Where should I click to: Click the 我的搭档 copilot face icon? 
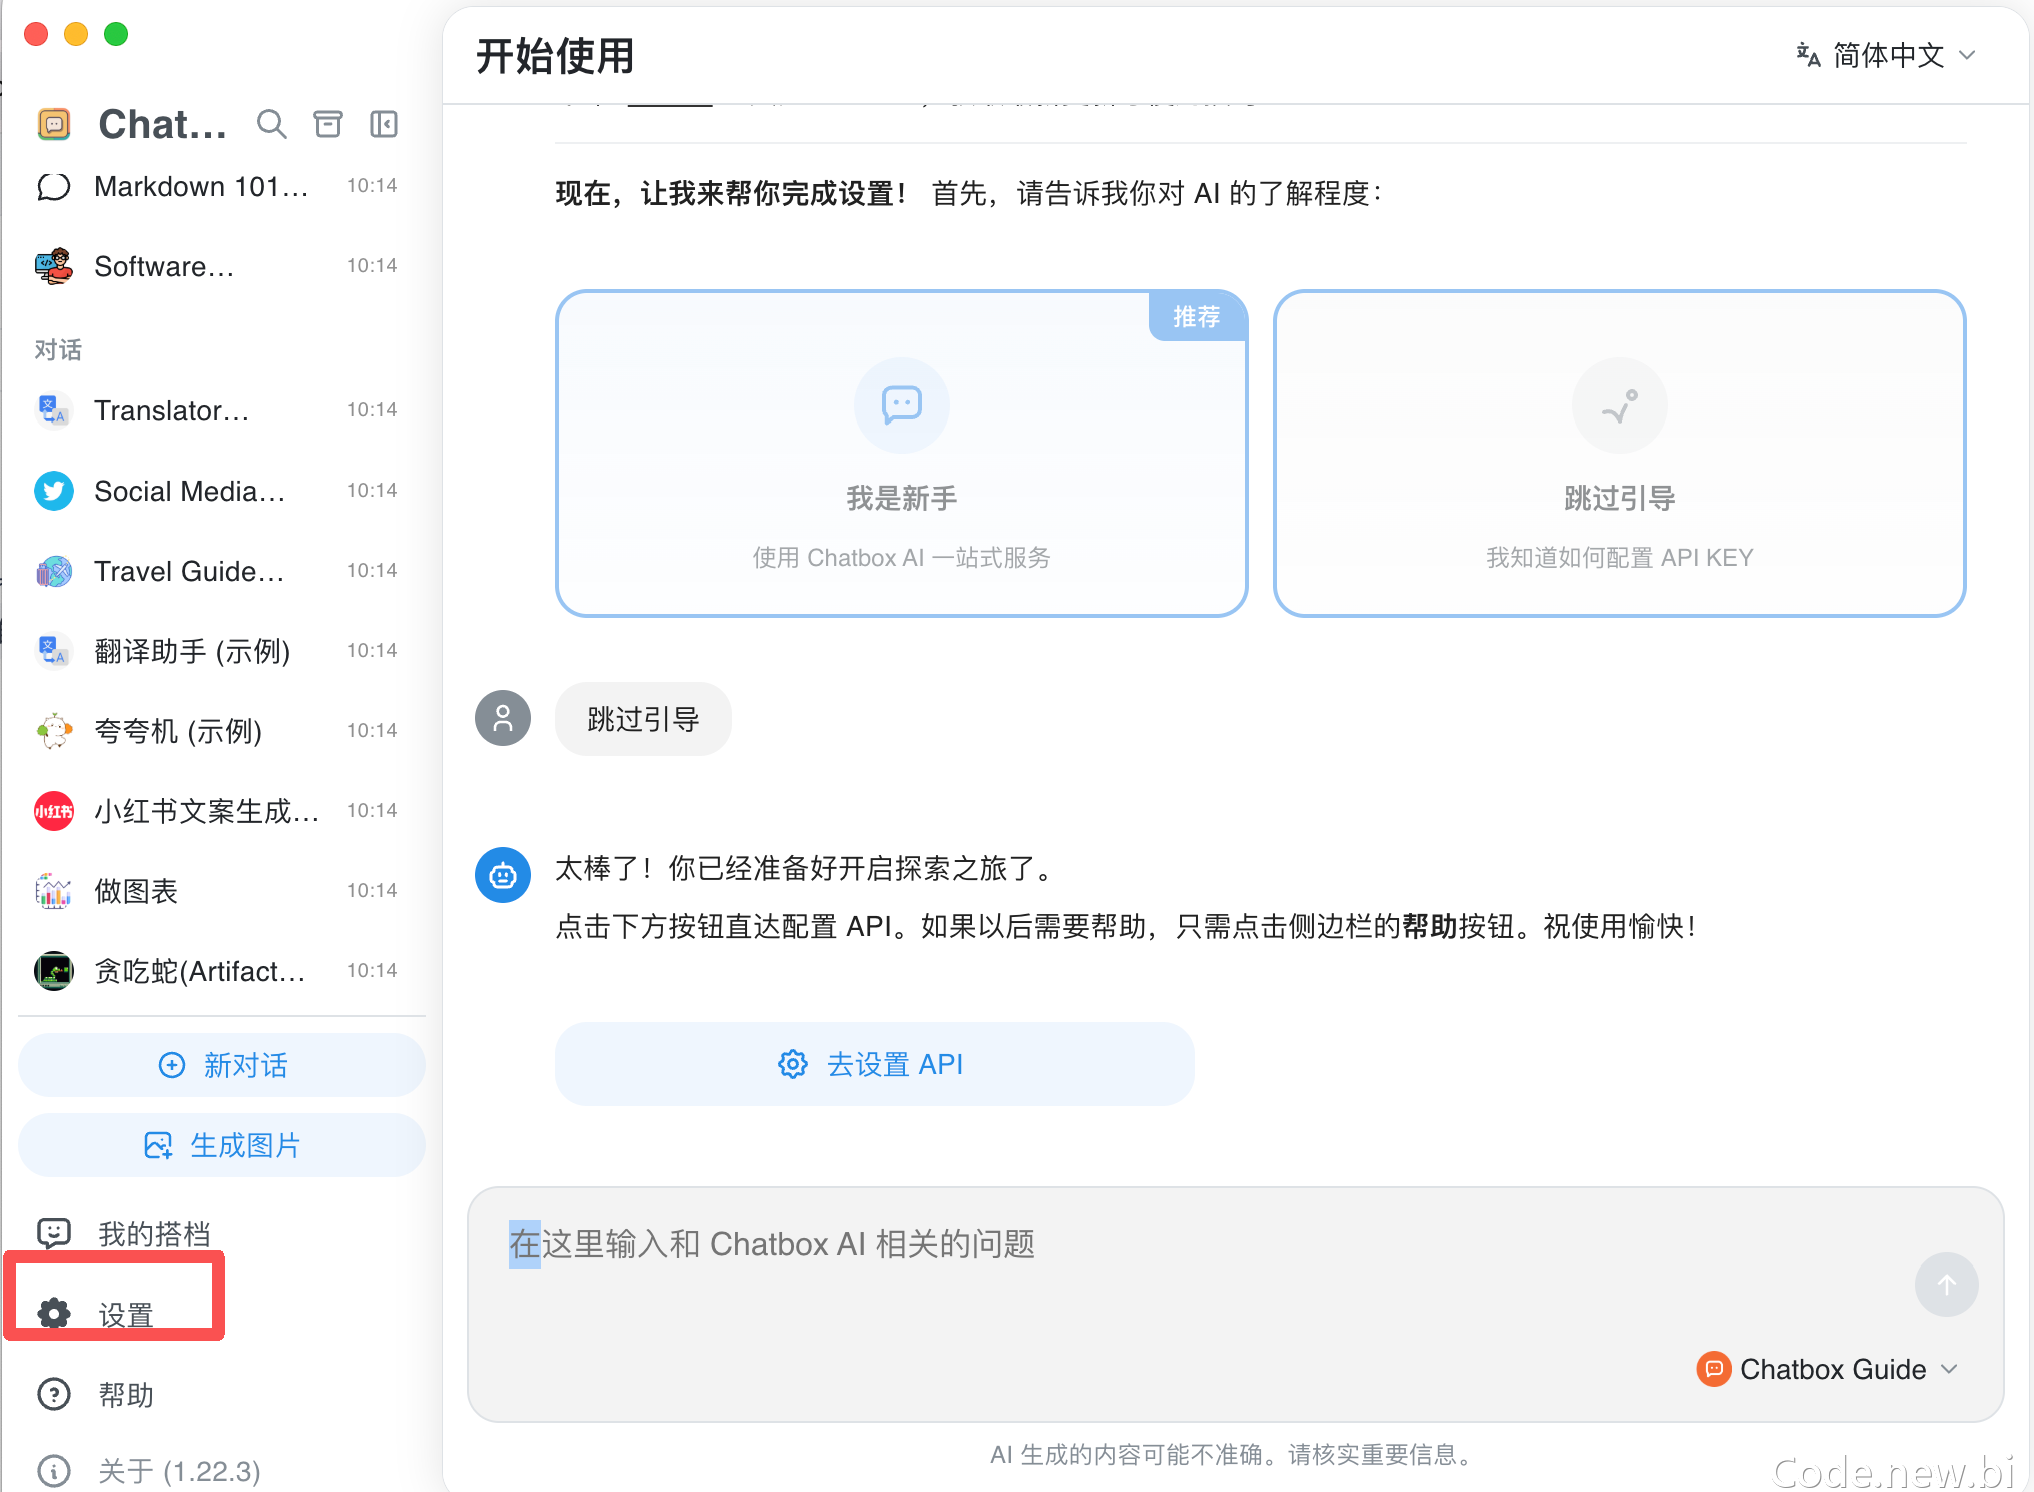(54, 1234)
